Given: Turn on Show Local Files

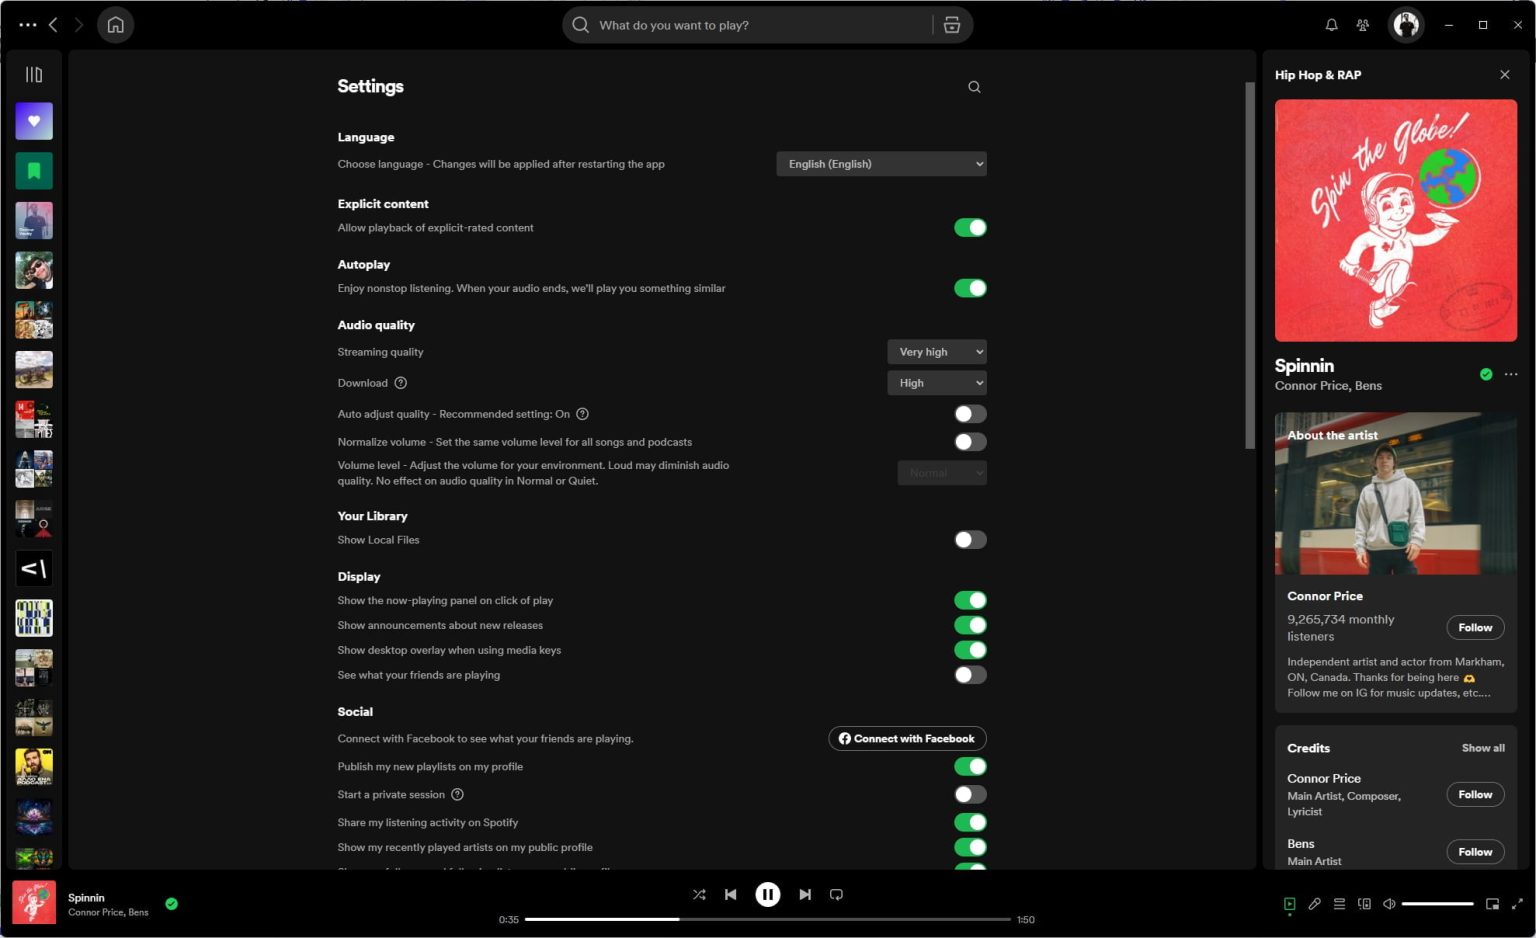Looking at the screenshot, I should (970, 540).
